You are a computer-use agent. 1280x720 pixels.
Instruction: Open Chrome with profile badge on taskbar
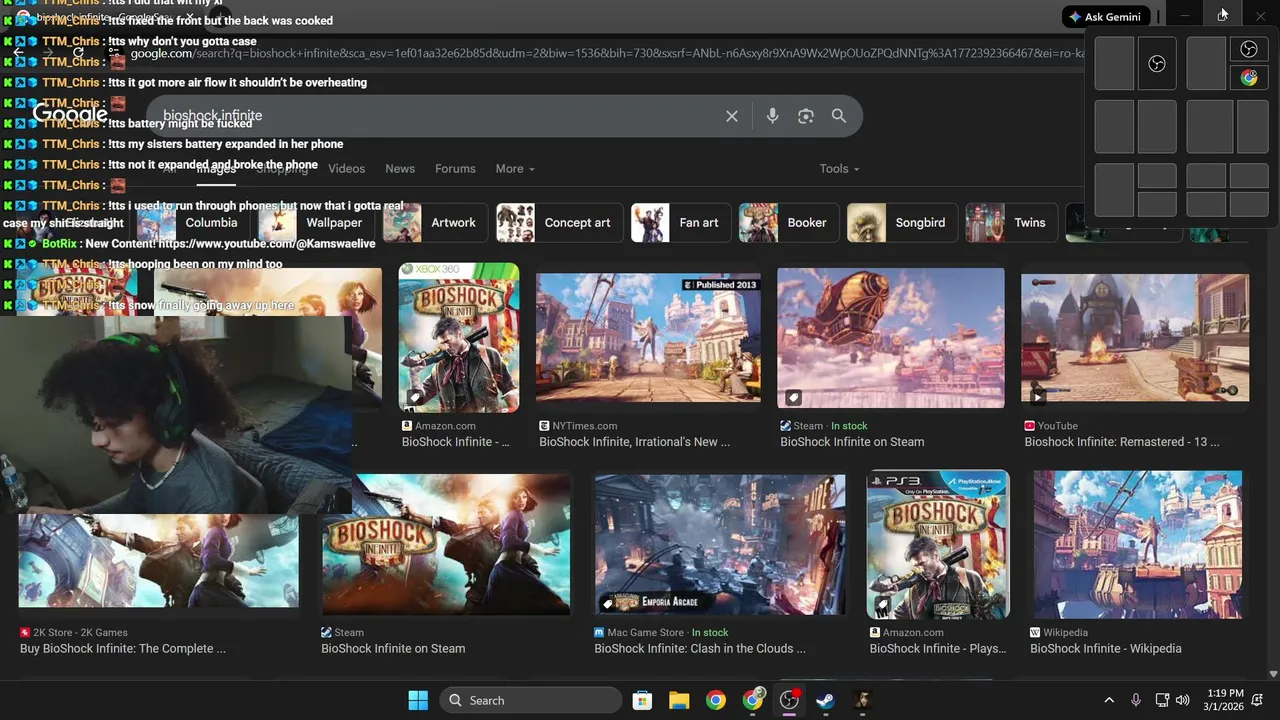(753, 699)
